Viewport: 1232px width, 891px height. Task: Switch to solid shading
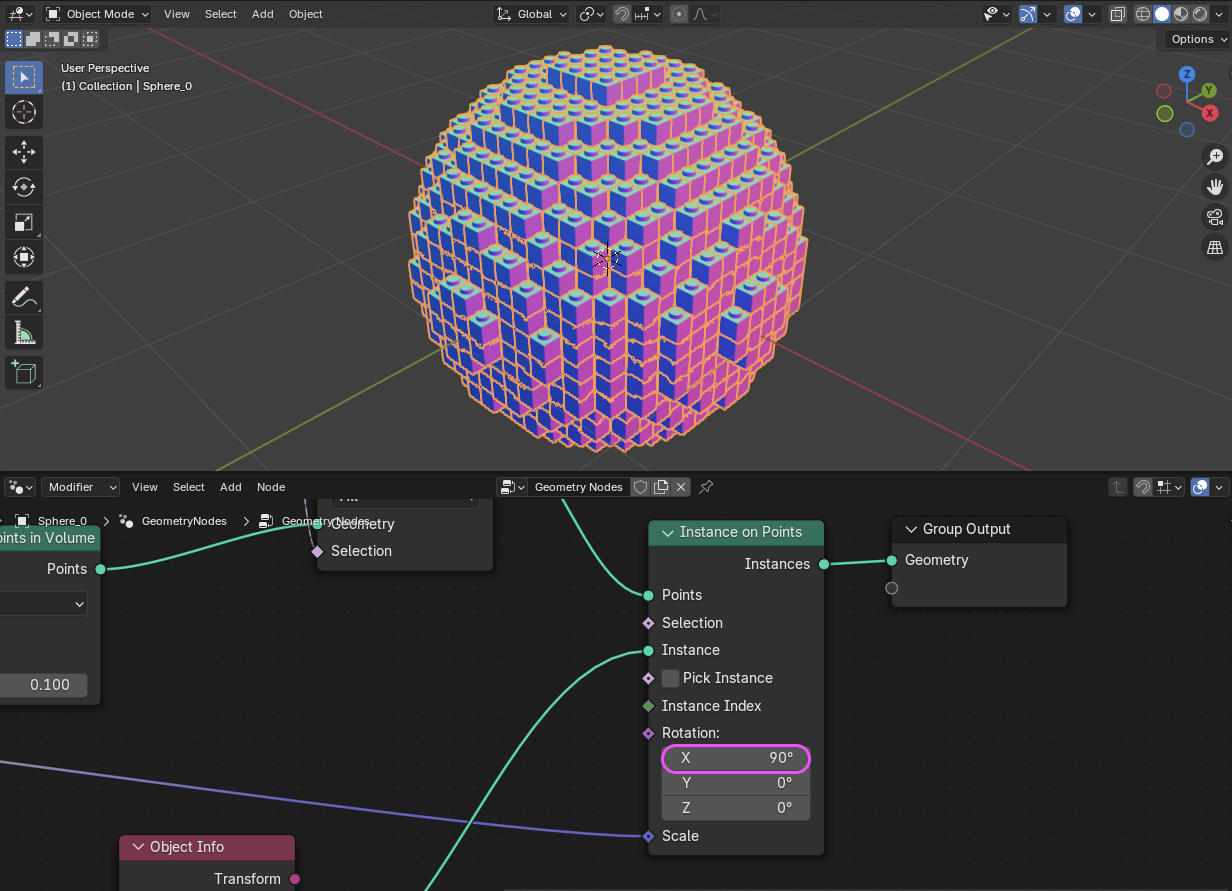tap(1162, 14)
